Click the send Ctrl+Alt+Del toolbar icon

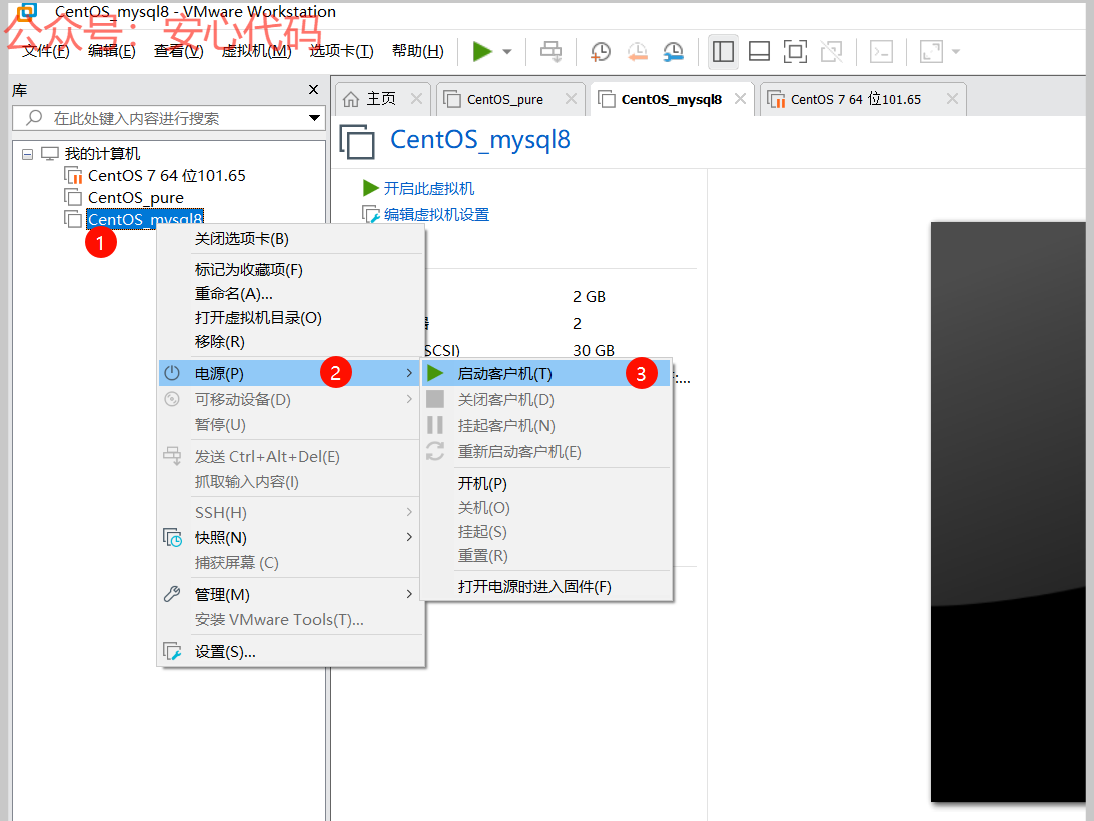tap(551, 51)
